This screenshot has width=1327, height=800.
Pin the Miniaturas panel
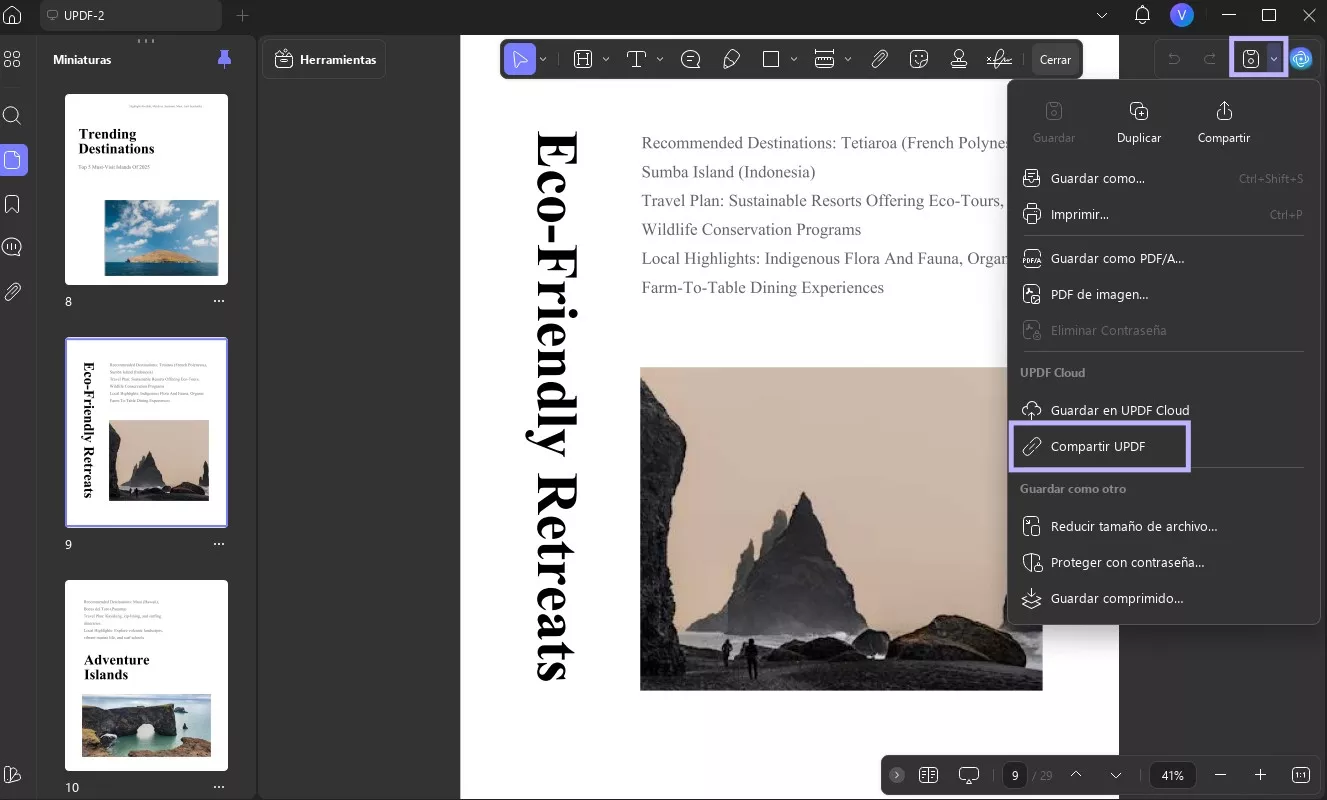pos(224,59)
